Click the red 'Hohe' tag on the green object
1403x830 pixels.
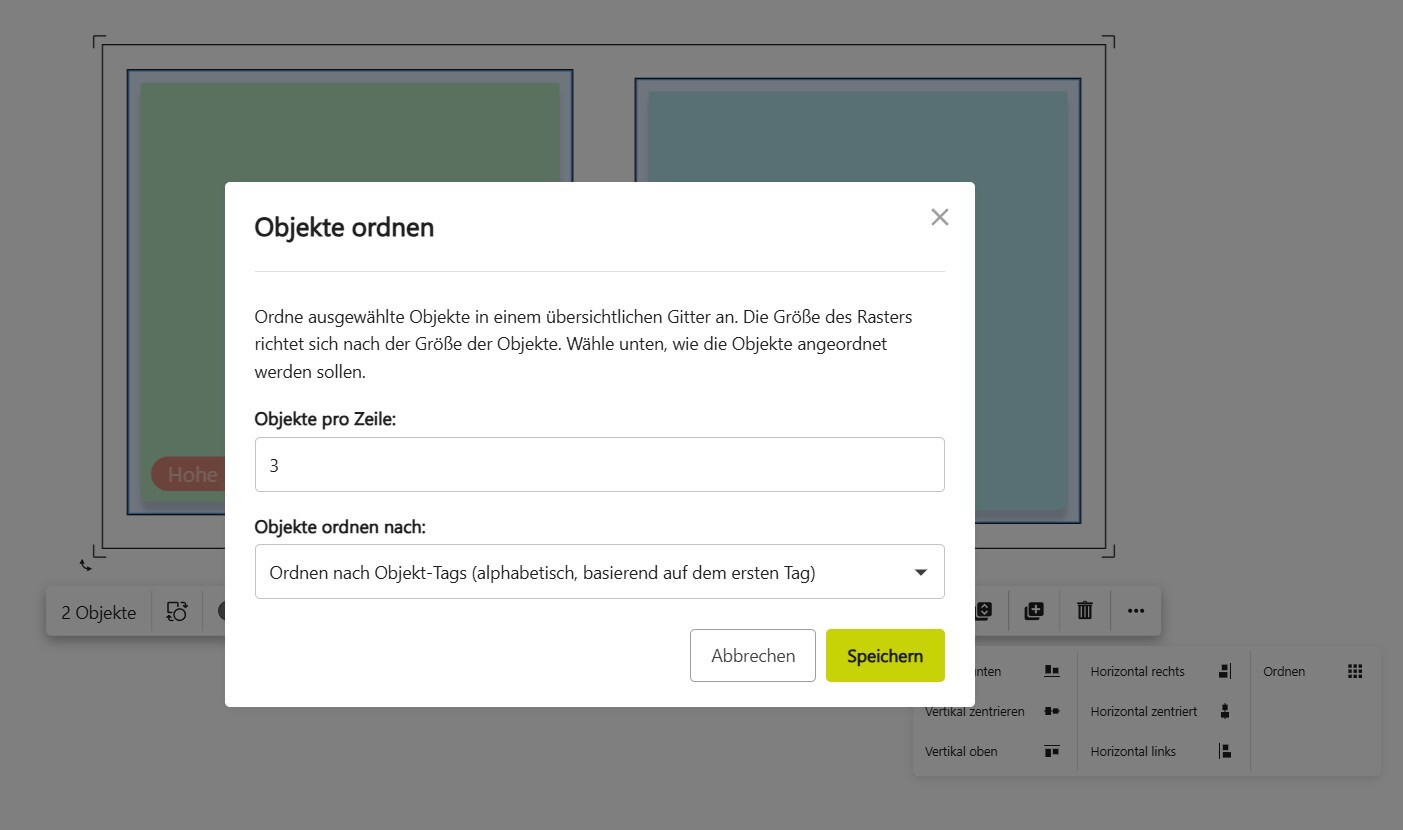pyautogui.click(x=192, y=474)
